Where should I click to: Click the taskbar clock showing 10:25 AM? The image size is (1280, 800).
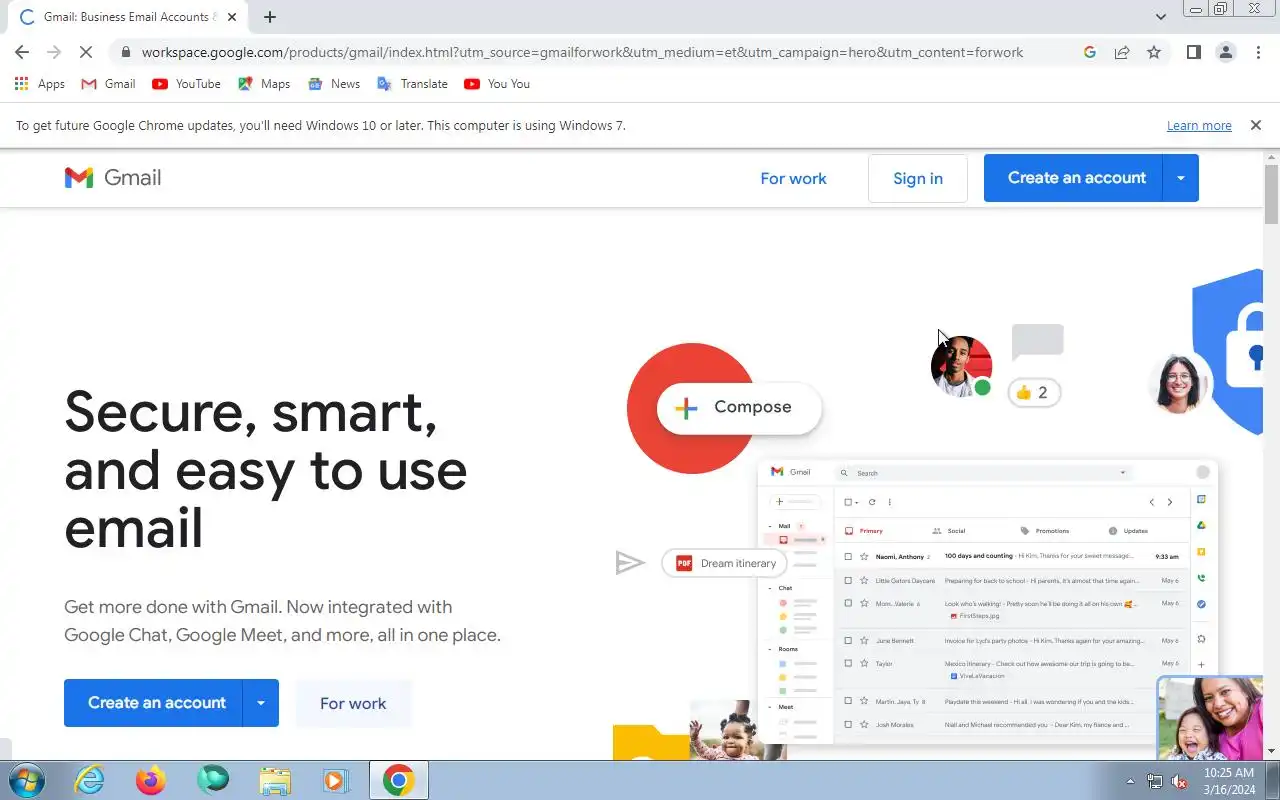1229,781
